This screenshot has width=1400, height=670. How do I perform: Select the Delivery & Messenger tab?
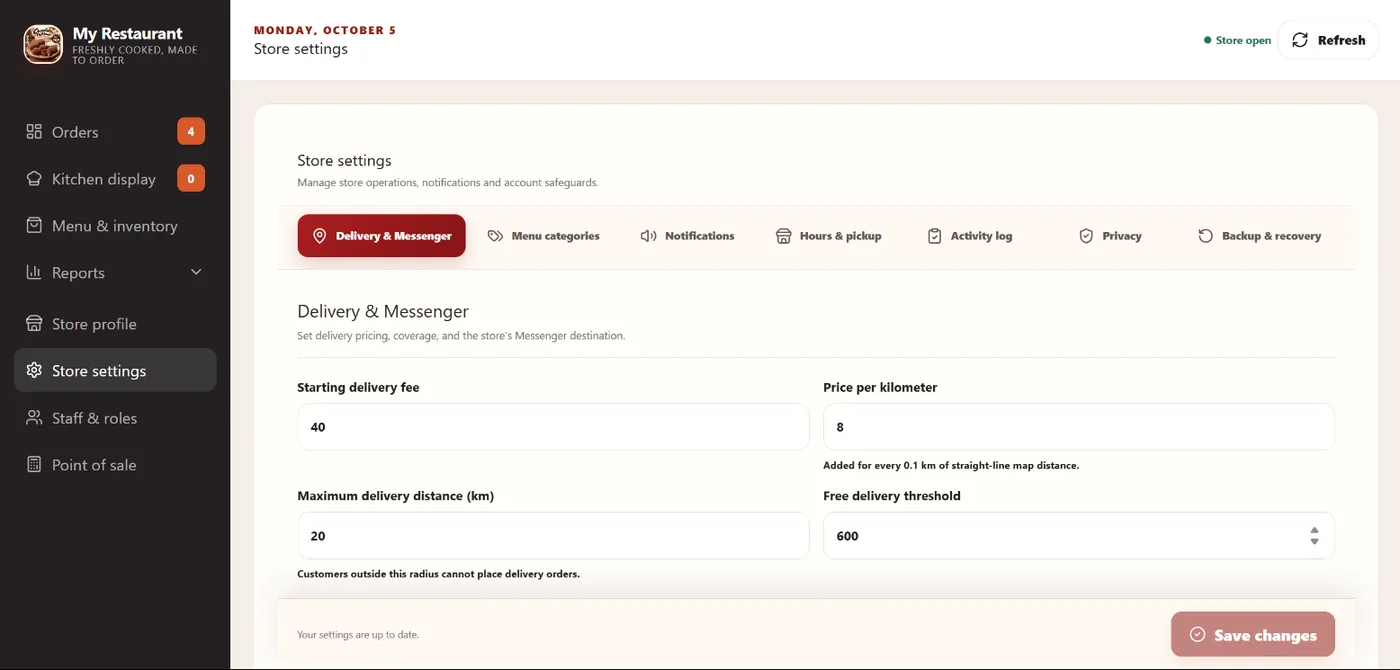pyautogui.click(x=381, y=236)
